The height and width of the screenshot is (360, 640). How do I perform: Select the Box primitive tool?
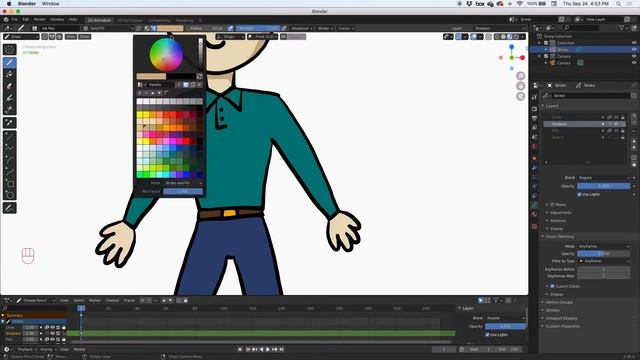(9, 184)
